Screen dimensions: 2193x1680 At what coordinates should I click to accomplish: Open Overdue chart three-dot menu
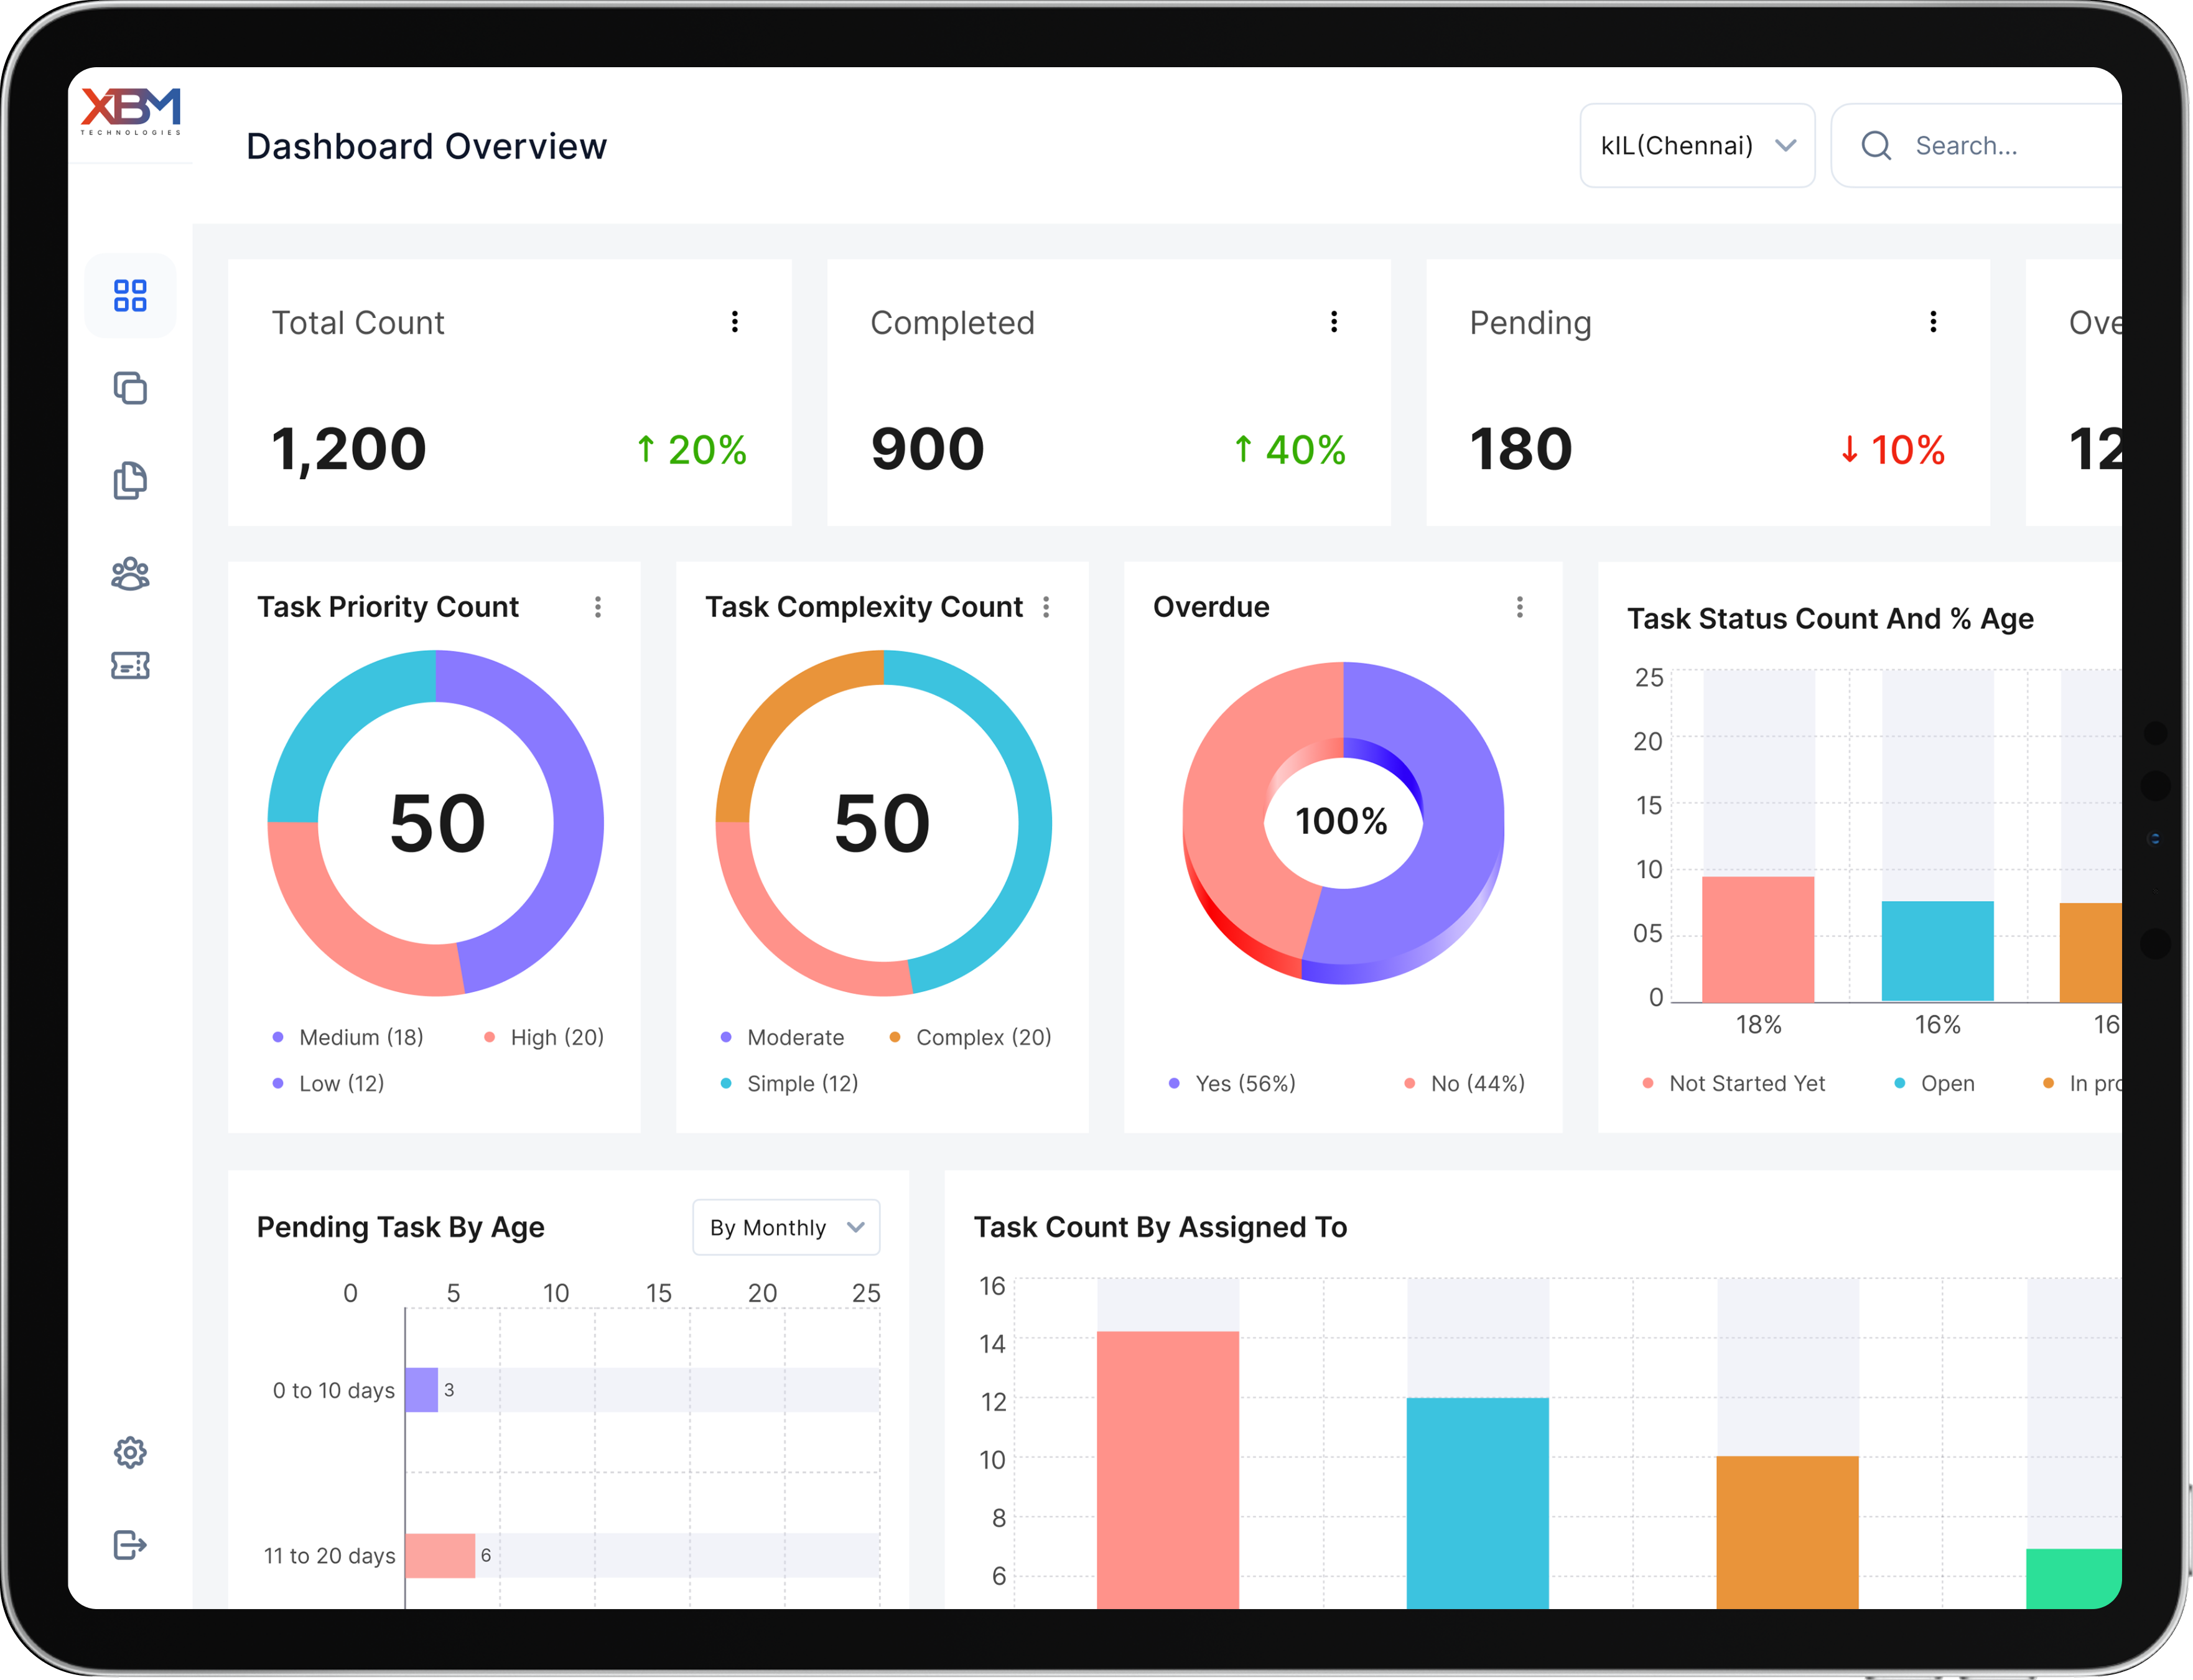point(1520,607)
